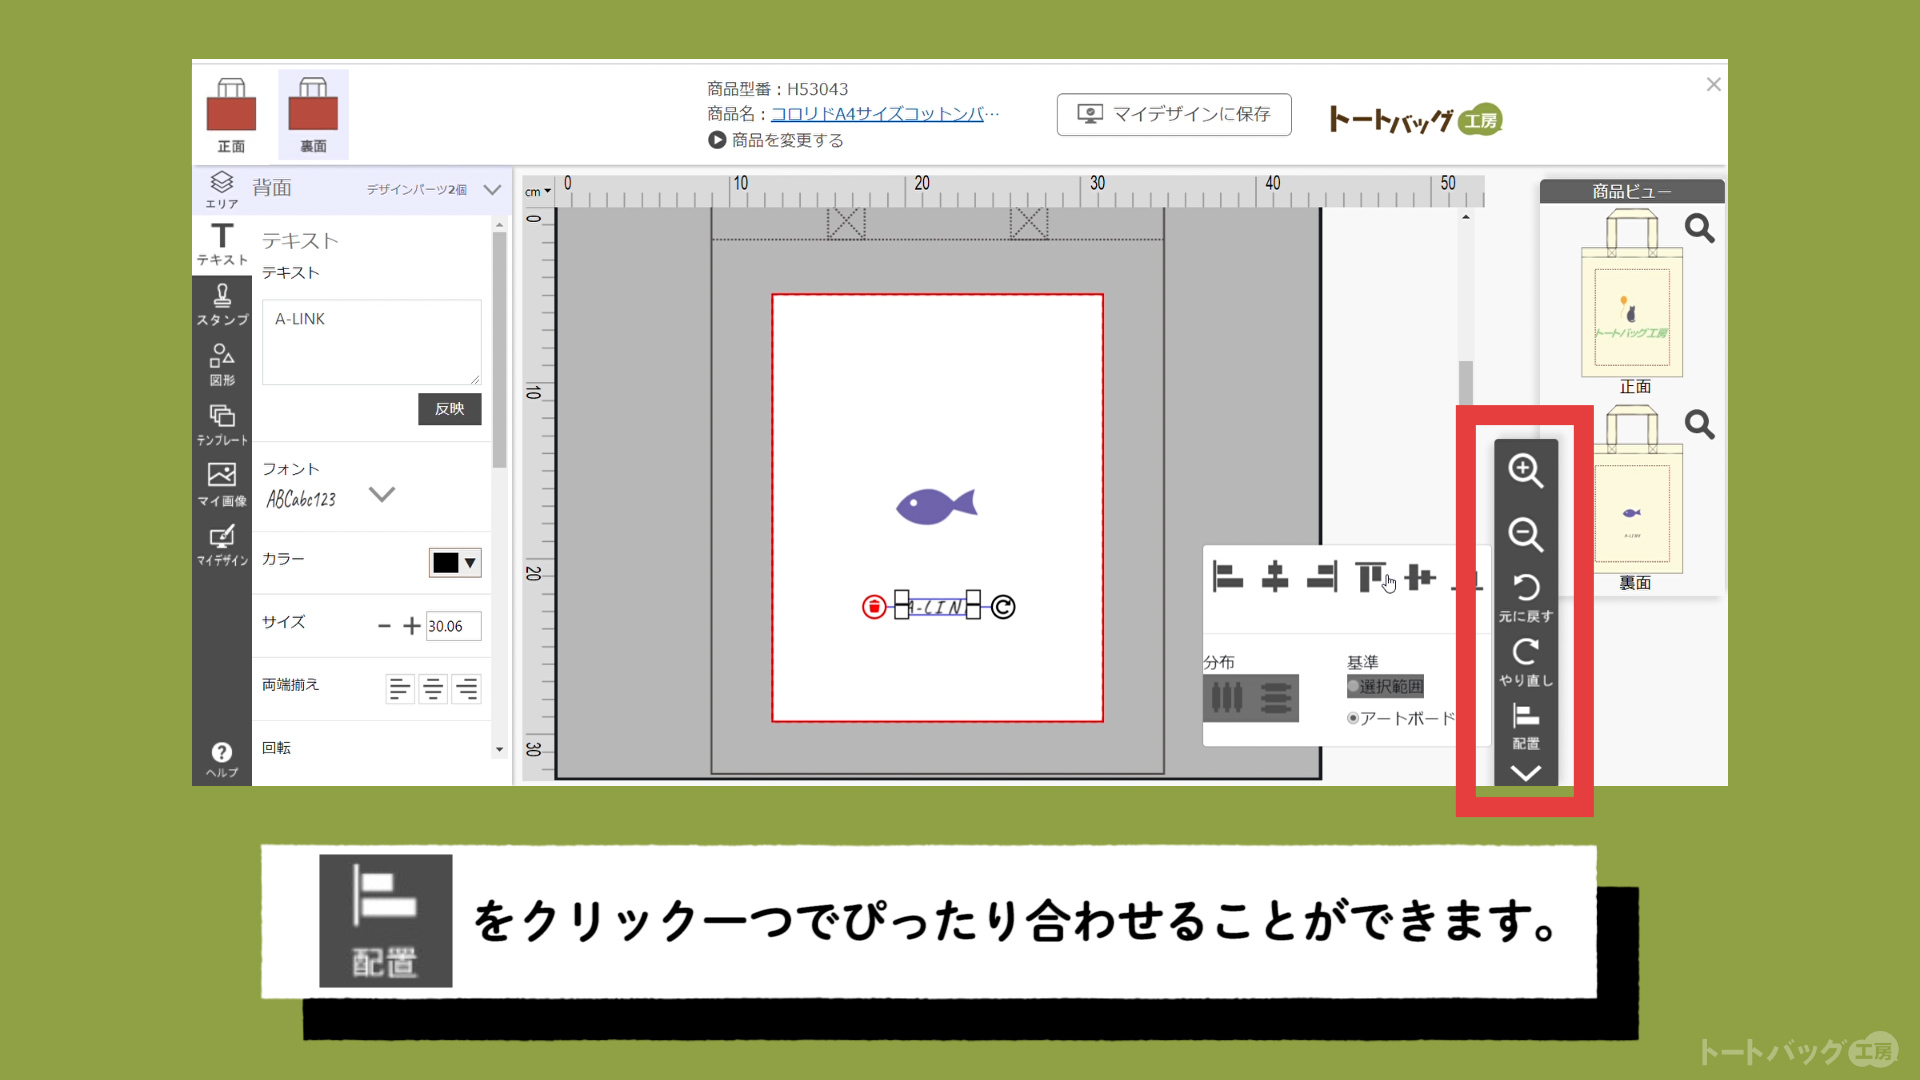Zoom in on the canvas
1920x1080 pixels.
[1525, 471]
